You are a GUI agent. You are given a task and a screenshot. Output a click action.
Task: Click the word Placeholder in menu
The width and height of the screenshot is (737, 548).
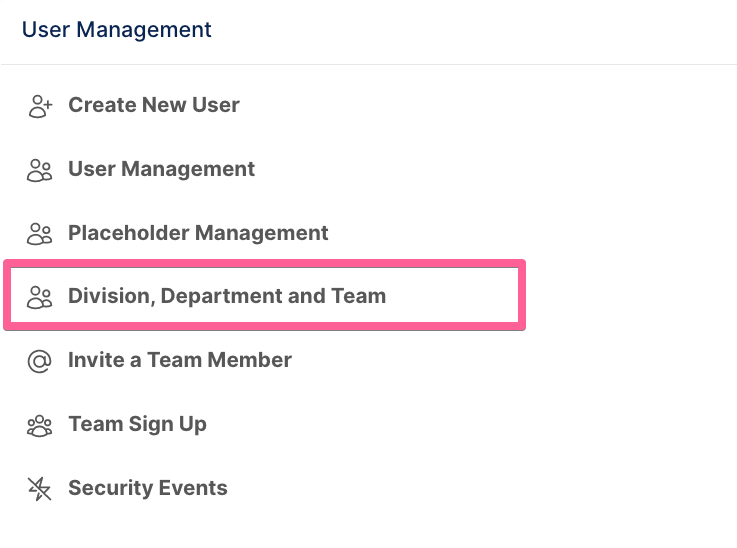(x=128, y=233)
